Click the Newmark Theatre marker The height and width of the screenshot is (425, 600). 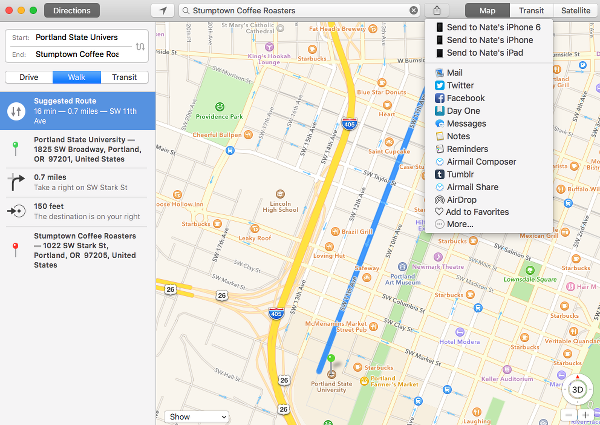click(438, 257)
